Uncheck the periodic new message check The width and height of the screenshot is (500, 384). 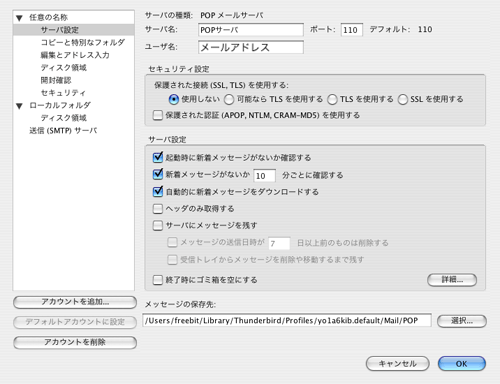tap(158, 174)
